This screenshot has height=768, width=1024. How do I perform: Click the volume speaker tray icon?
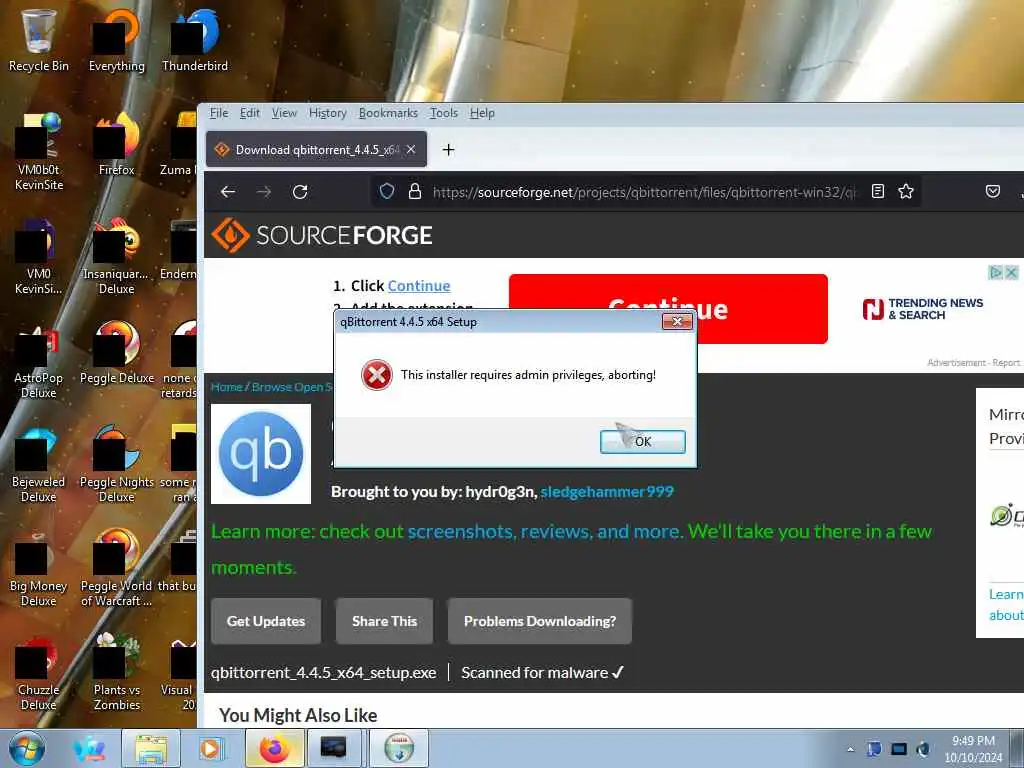coord(923,749)
